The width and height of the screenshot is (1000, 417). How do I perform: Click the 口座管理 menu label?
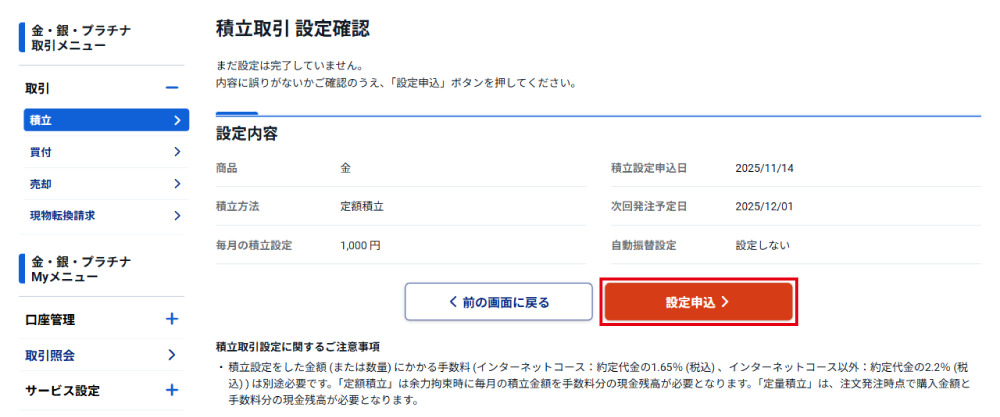point(50,320)
